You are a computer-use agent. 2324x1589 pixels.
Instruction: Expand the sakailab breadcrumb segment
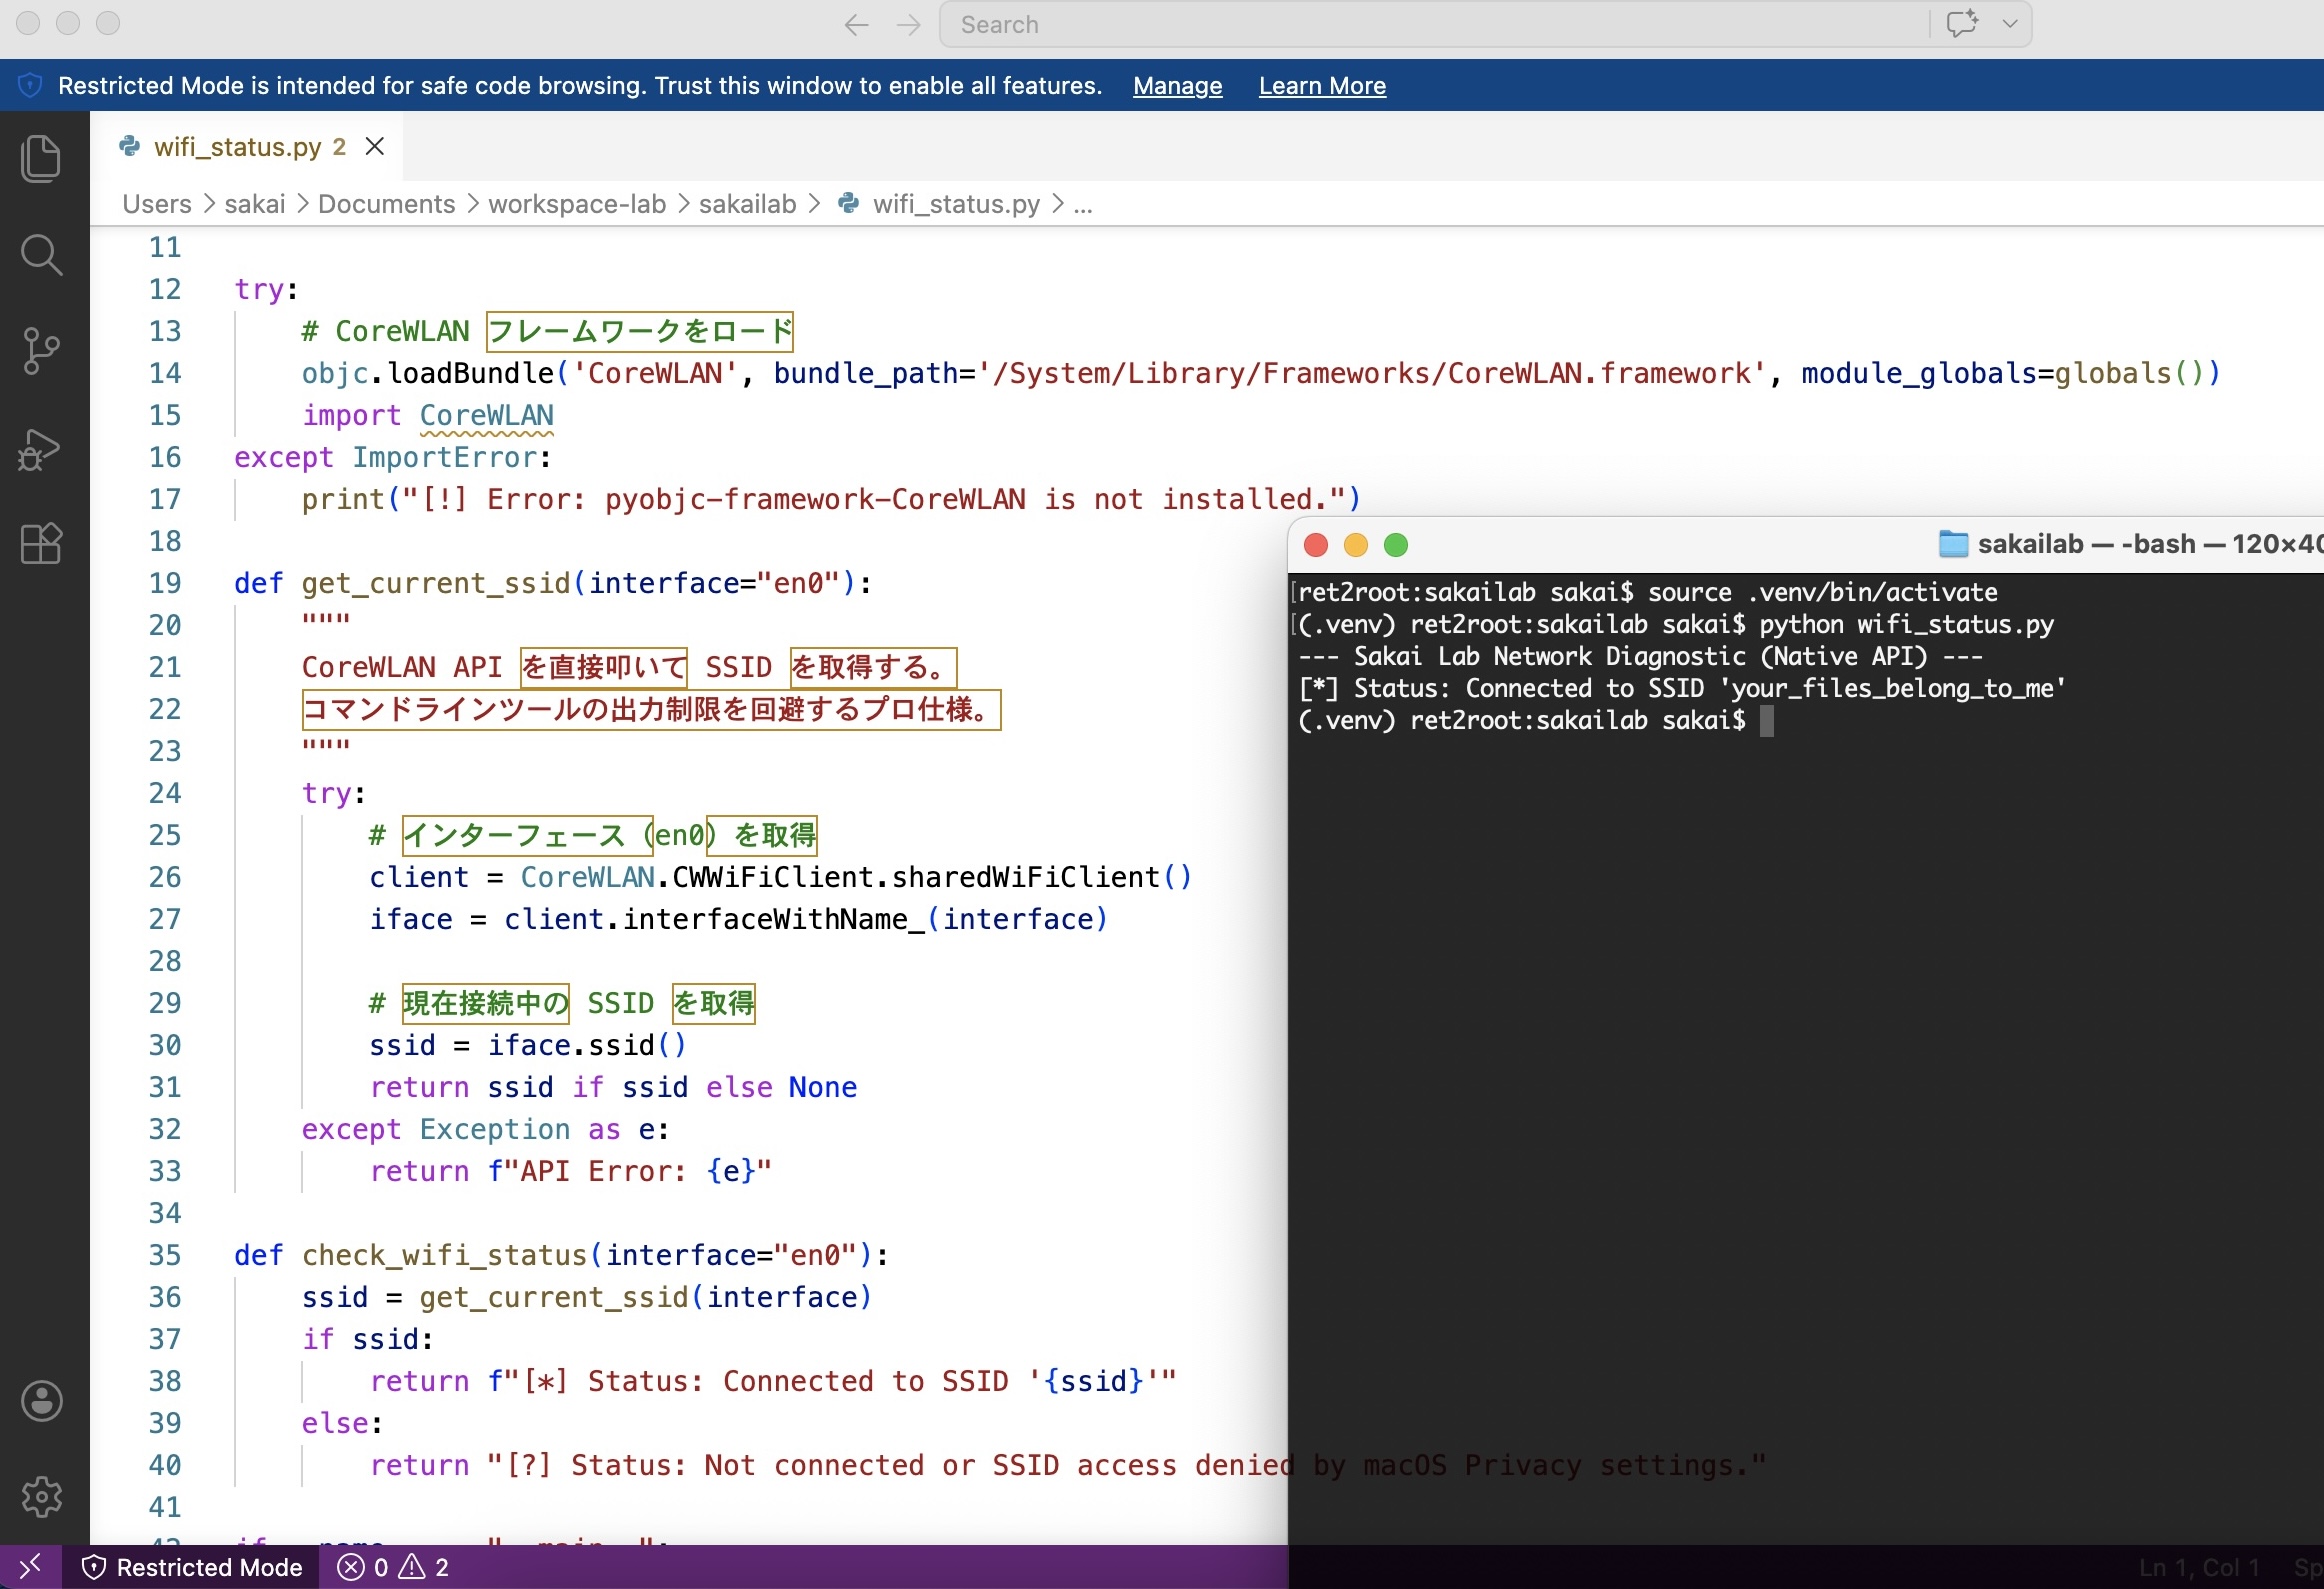click(x=747, y=204)
